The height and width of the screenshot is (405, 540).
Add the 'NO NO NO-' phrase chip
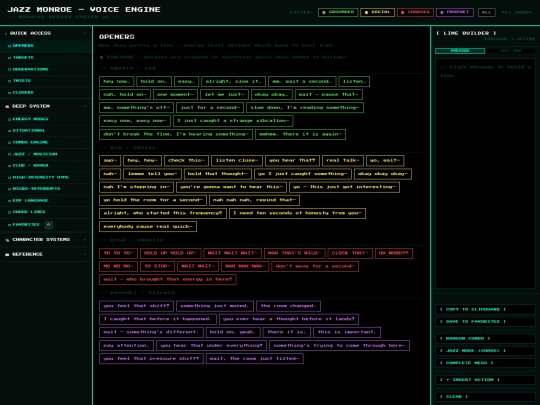coord(118,266)
